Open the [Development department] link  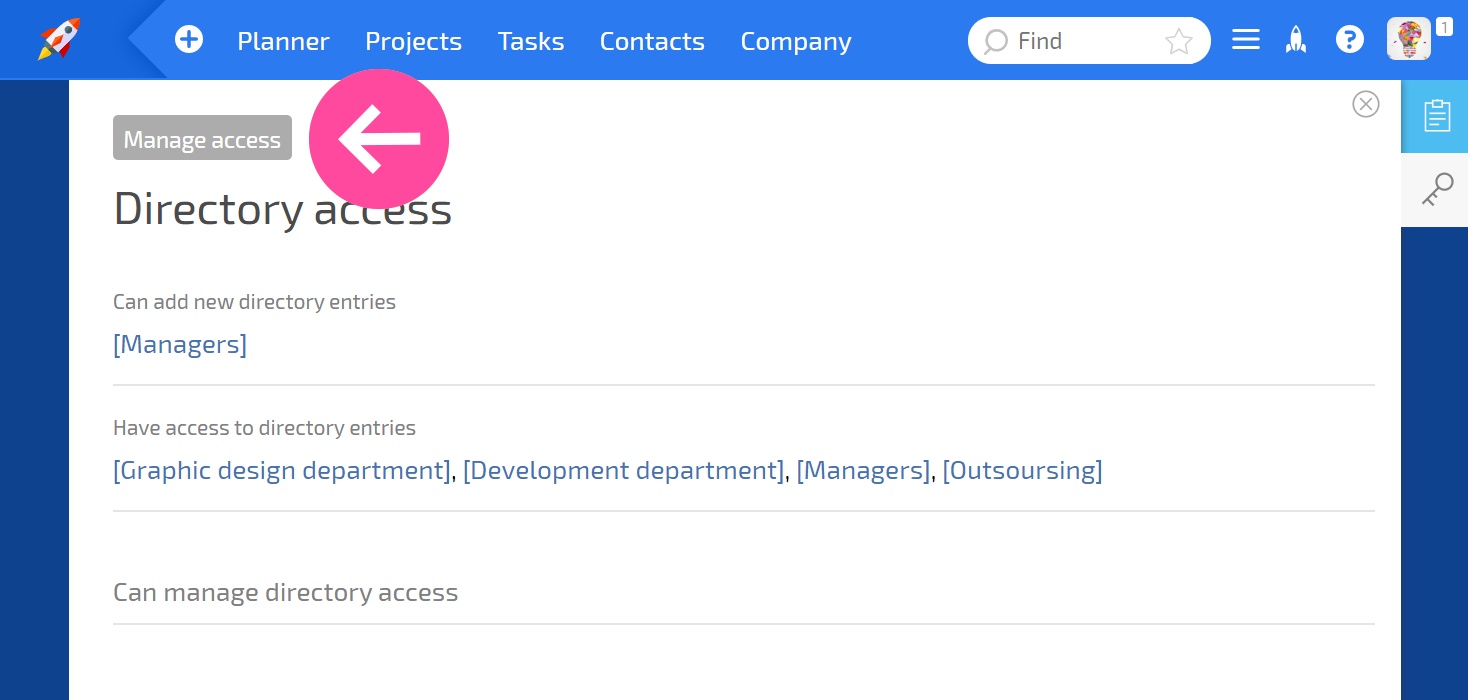click(624, 470)
